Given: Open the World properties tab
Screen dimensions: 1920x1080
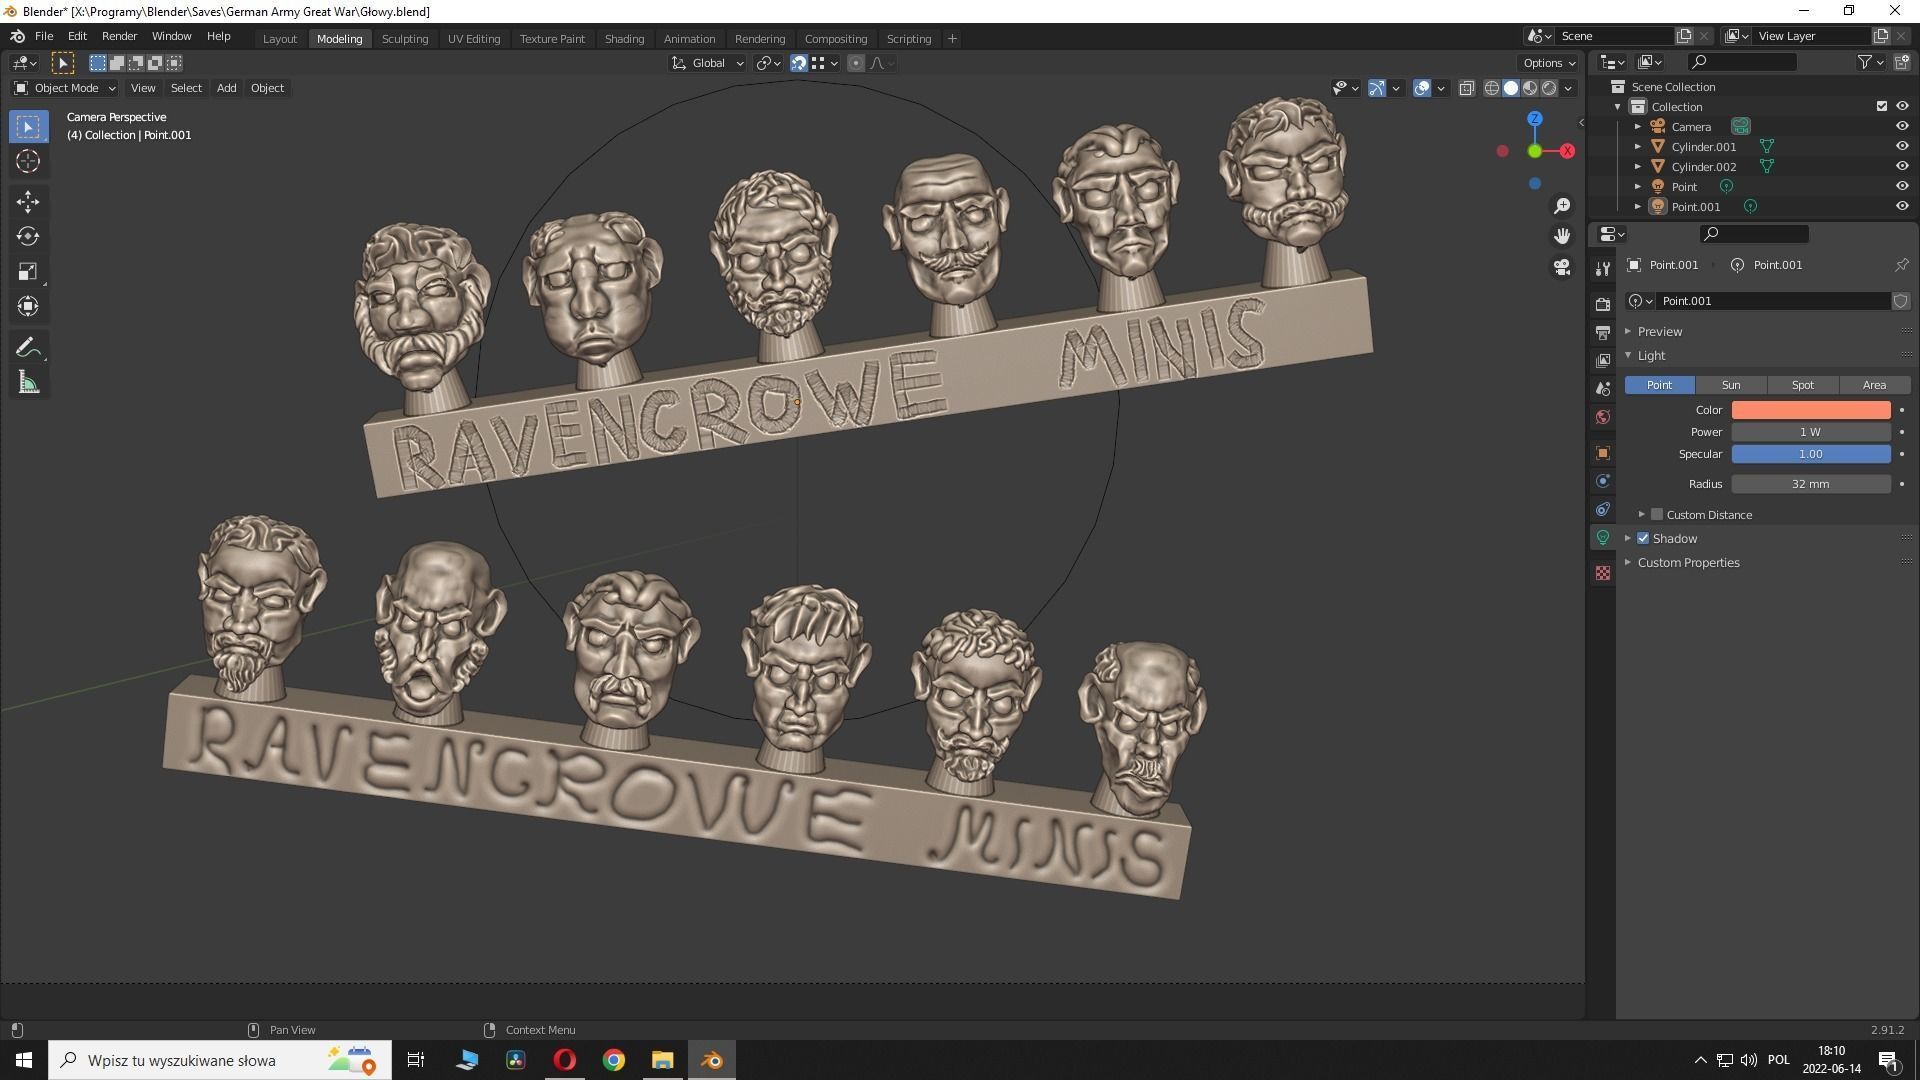Looking at the screenshot, I should pos(1603,417).
